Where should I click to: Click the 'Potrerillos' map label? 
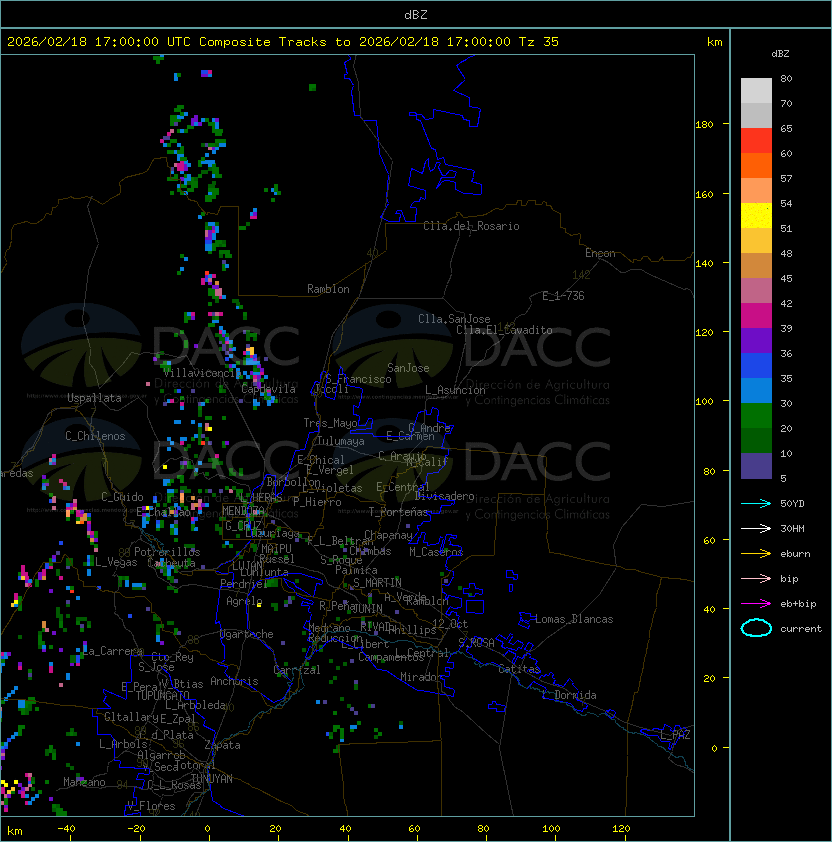pos(167,552)
